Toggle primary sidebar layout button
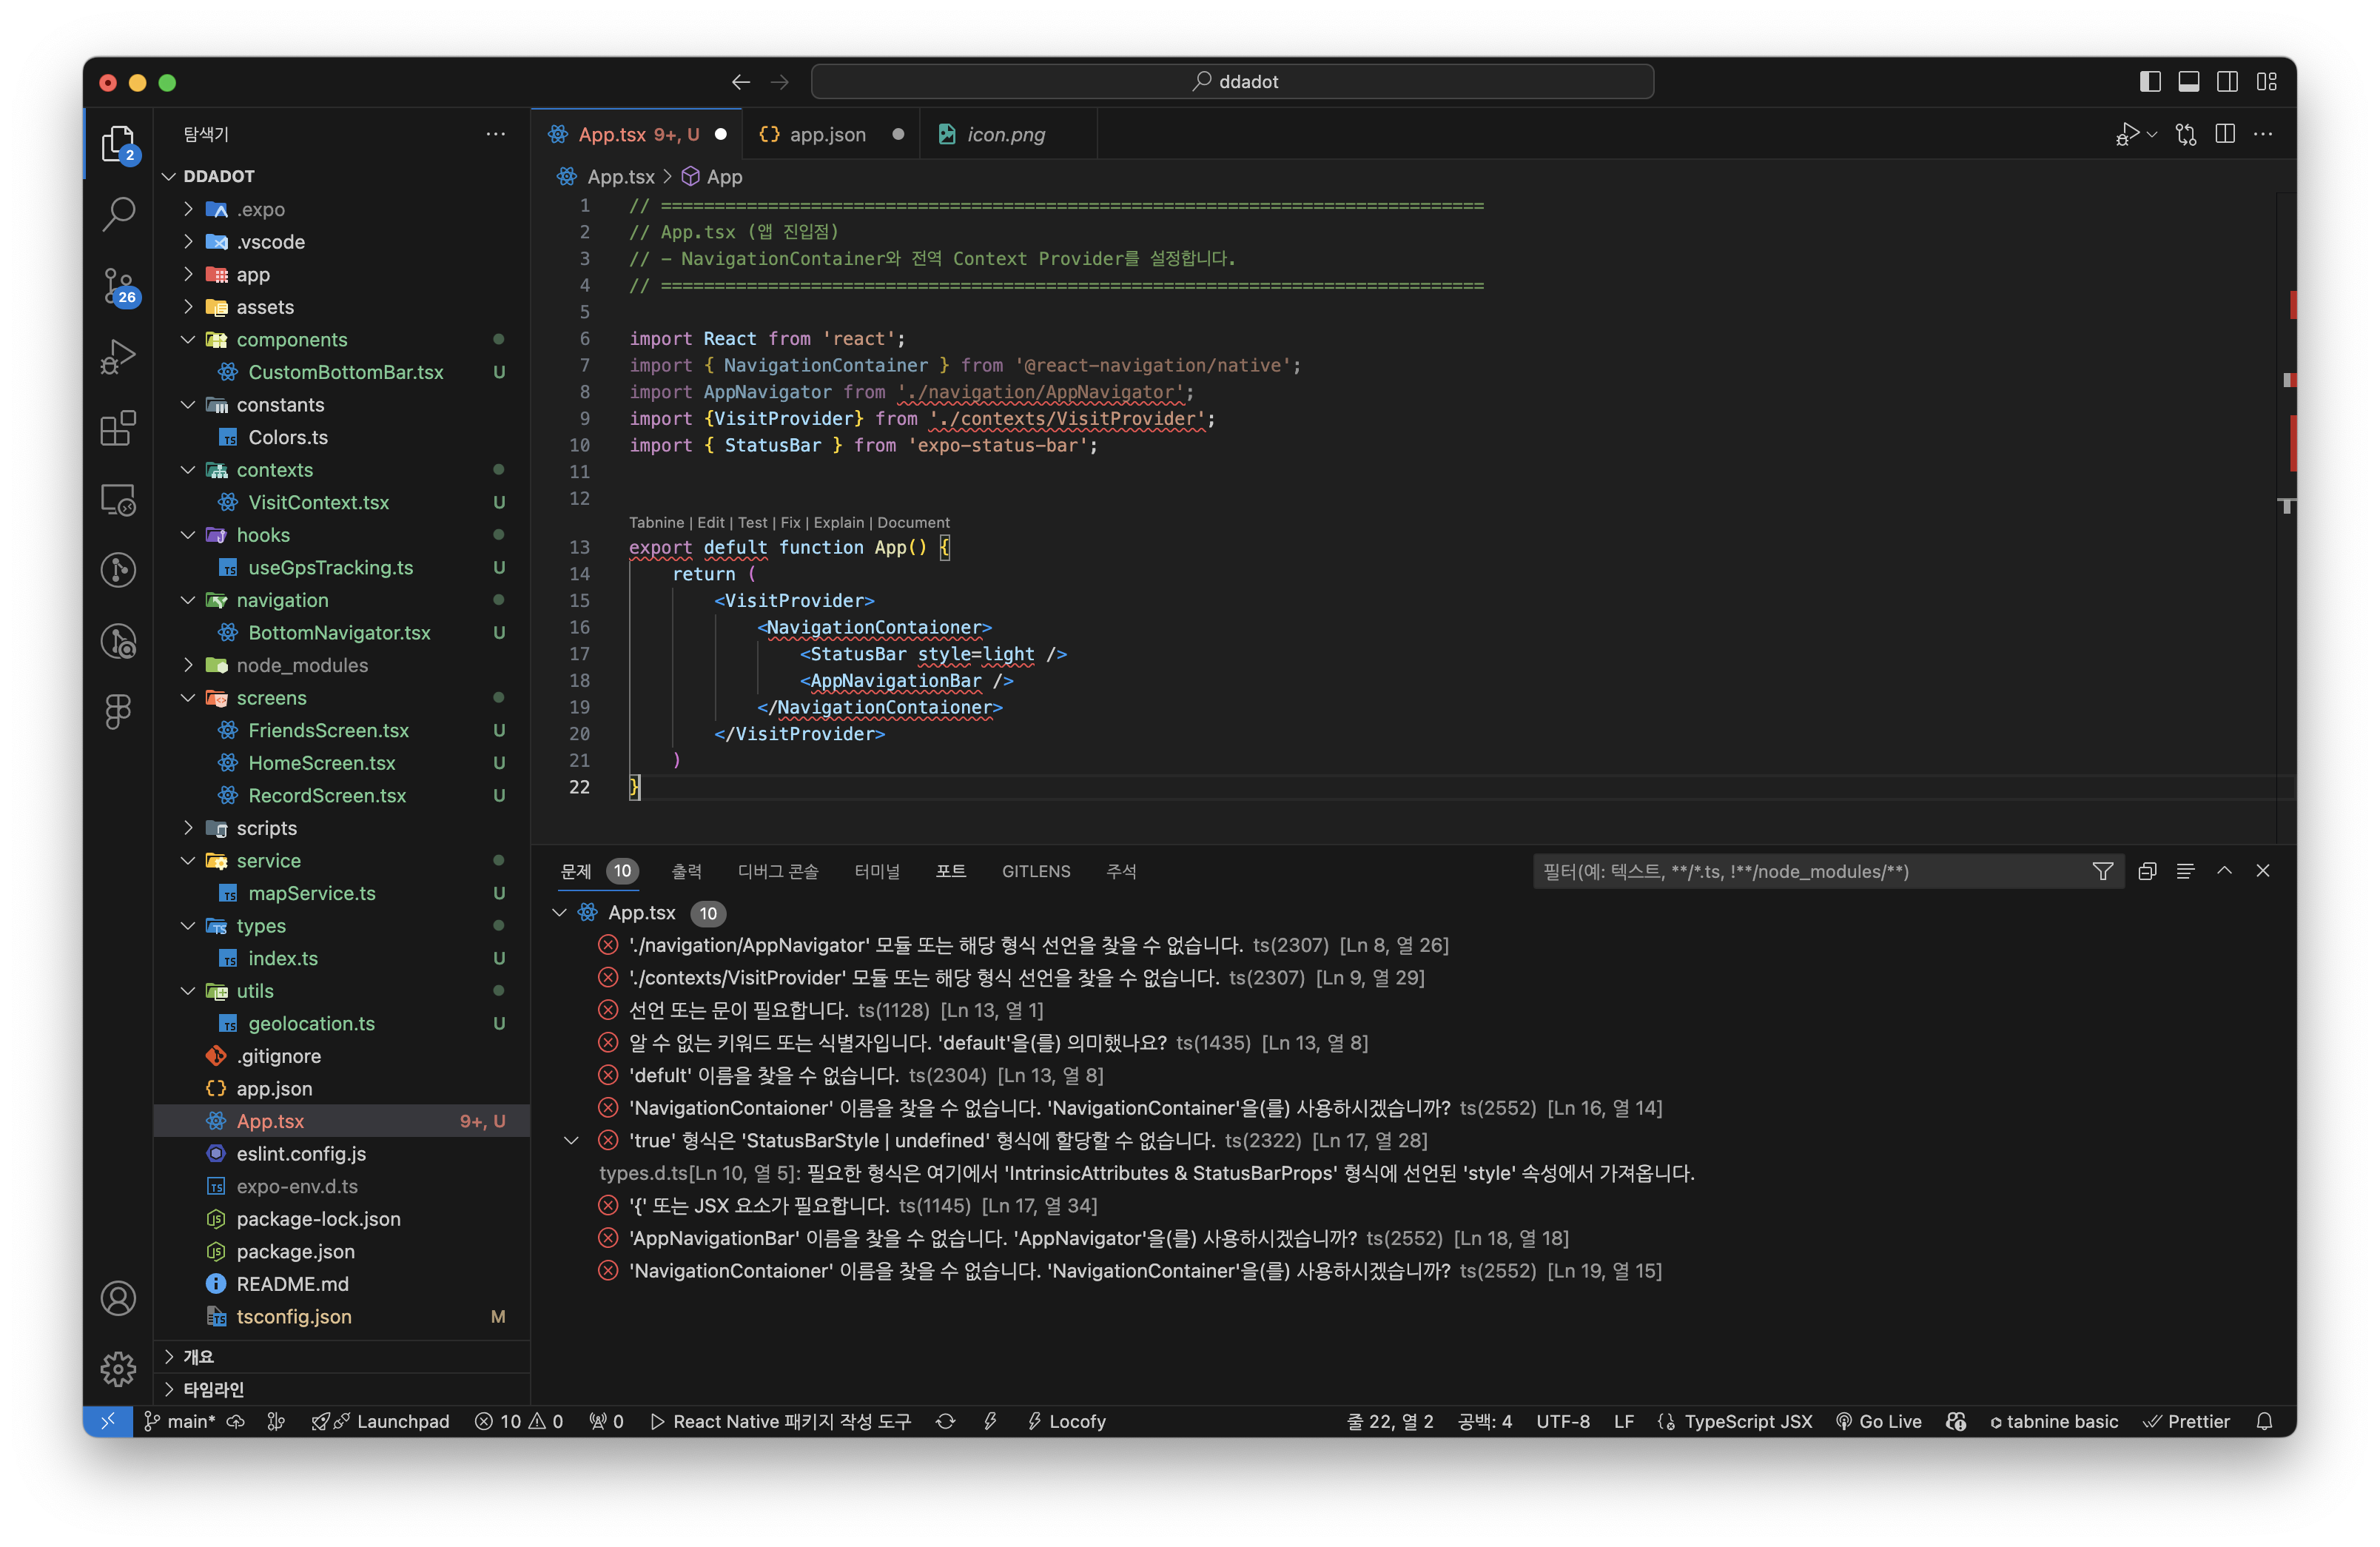Image resolution: width=2380 pixels, height=1547 pixels. tap(2150, 82)
